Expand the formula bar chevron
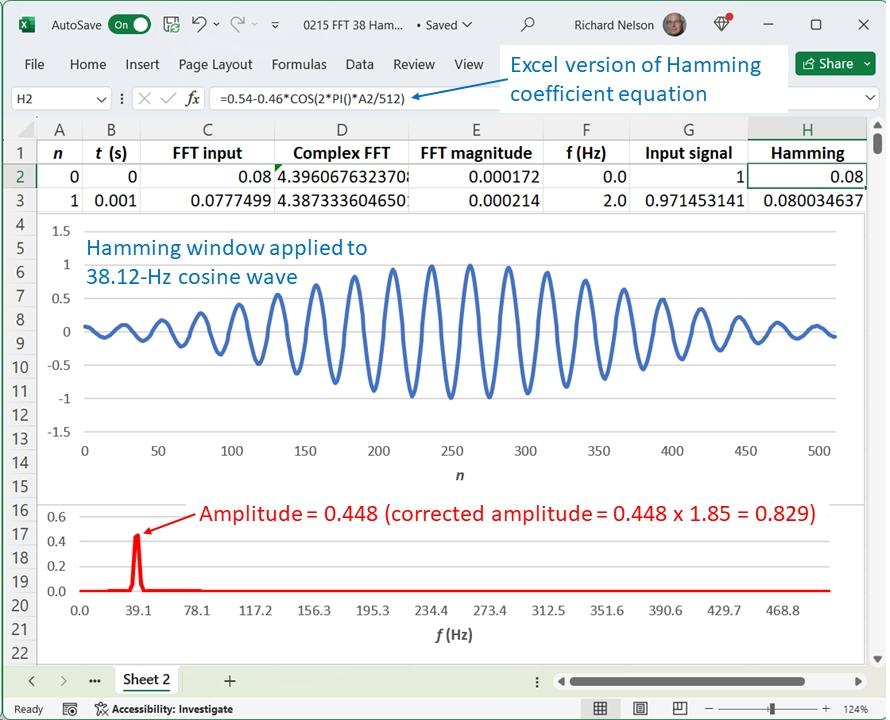Viewport: 890px width, 720px height. click(x=869, y=98)
